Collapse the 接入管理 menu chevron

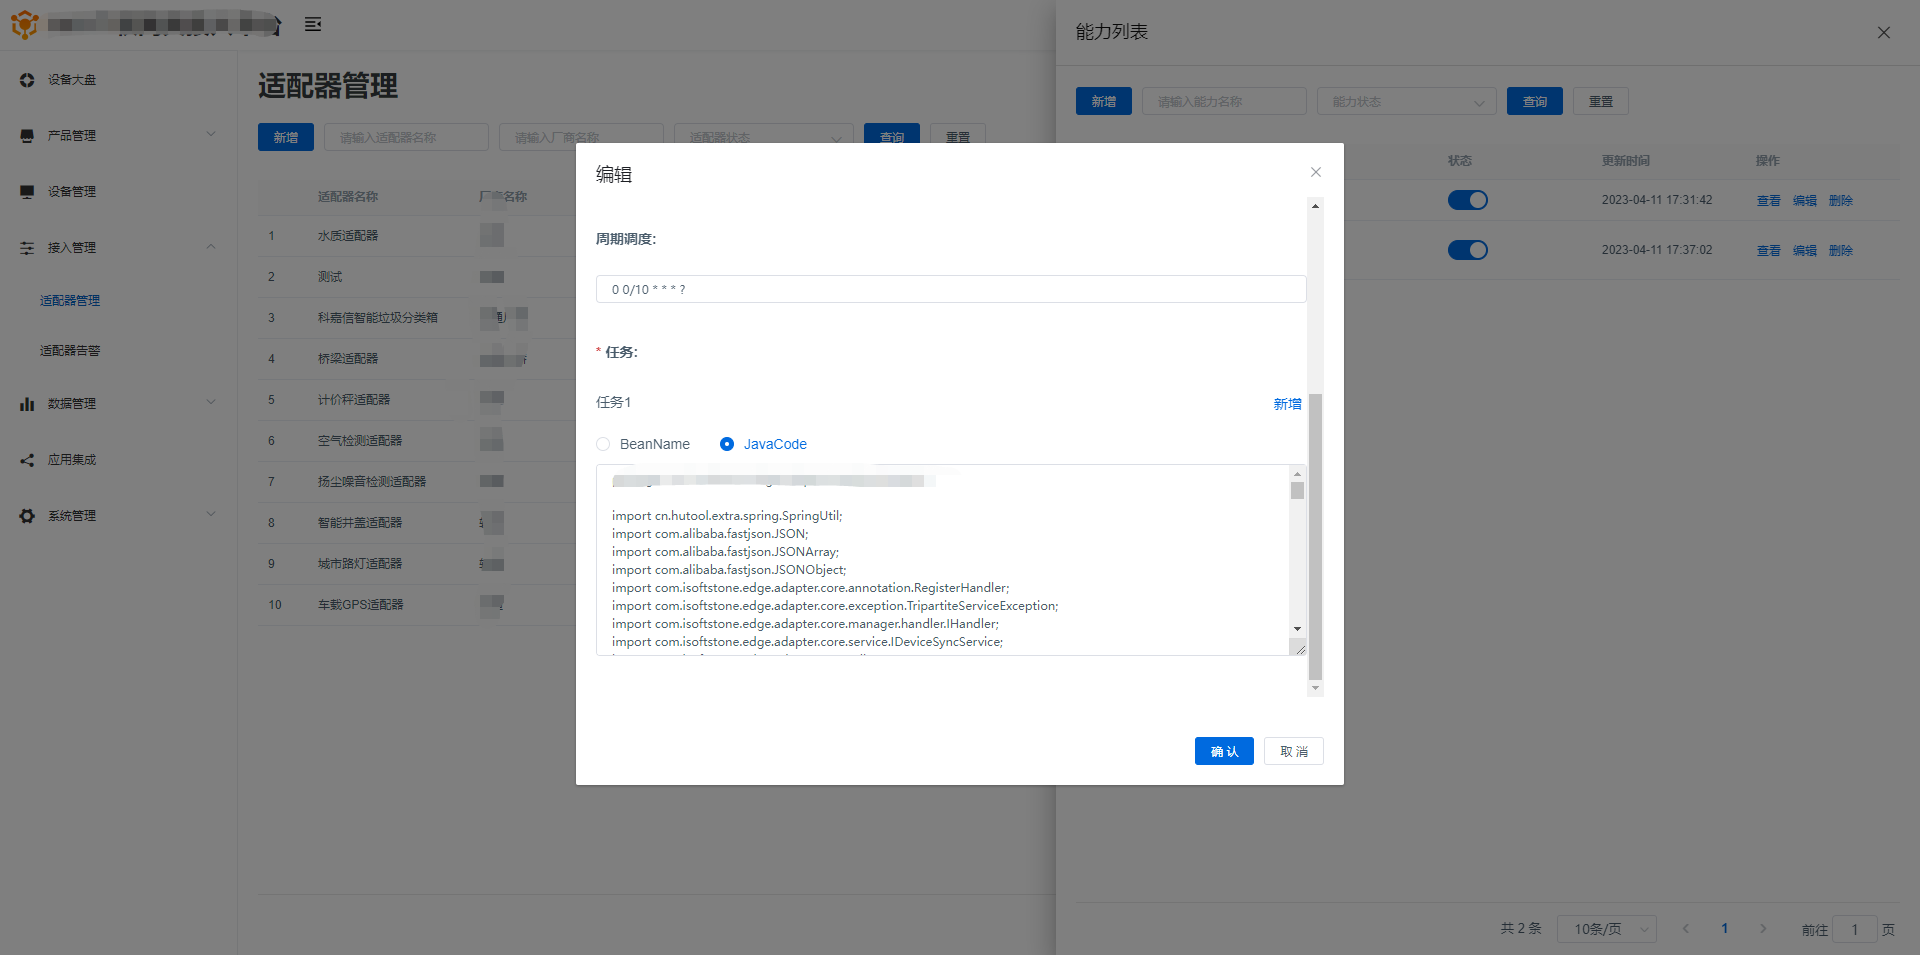coord(211,246)
